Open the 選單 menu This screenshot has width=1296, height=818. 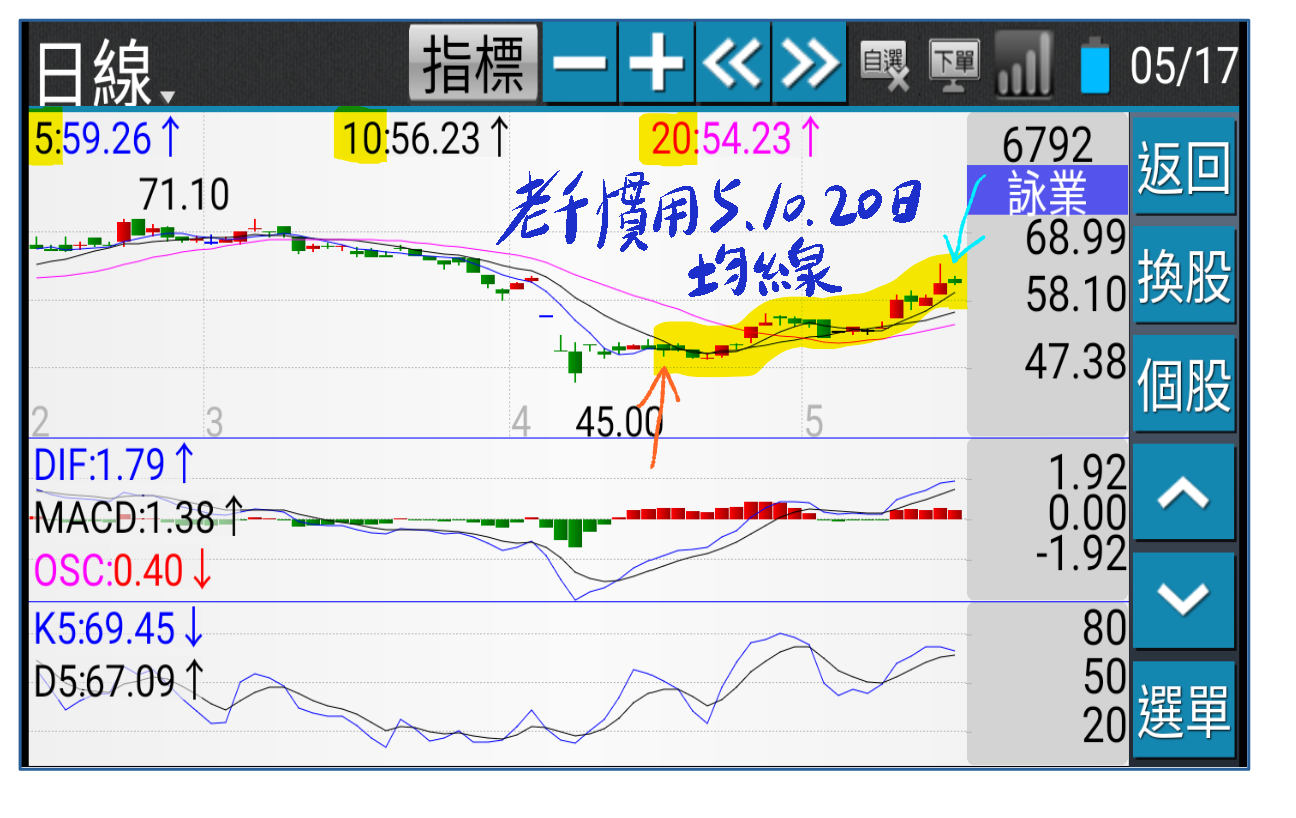[1183, 710]
